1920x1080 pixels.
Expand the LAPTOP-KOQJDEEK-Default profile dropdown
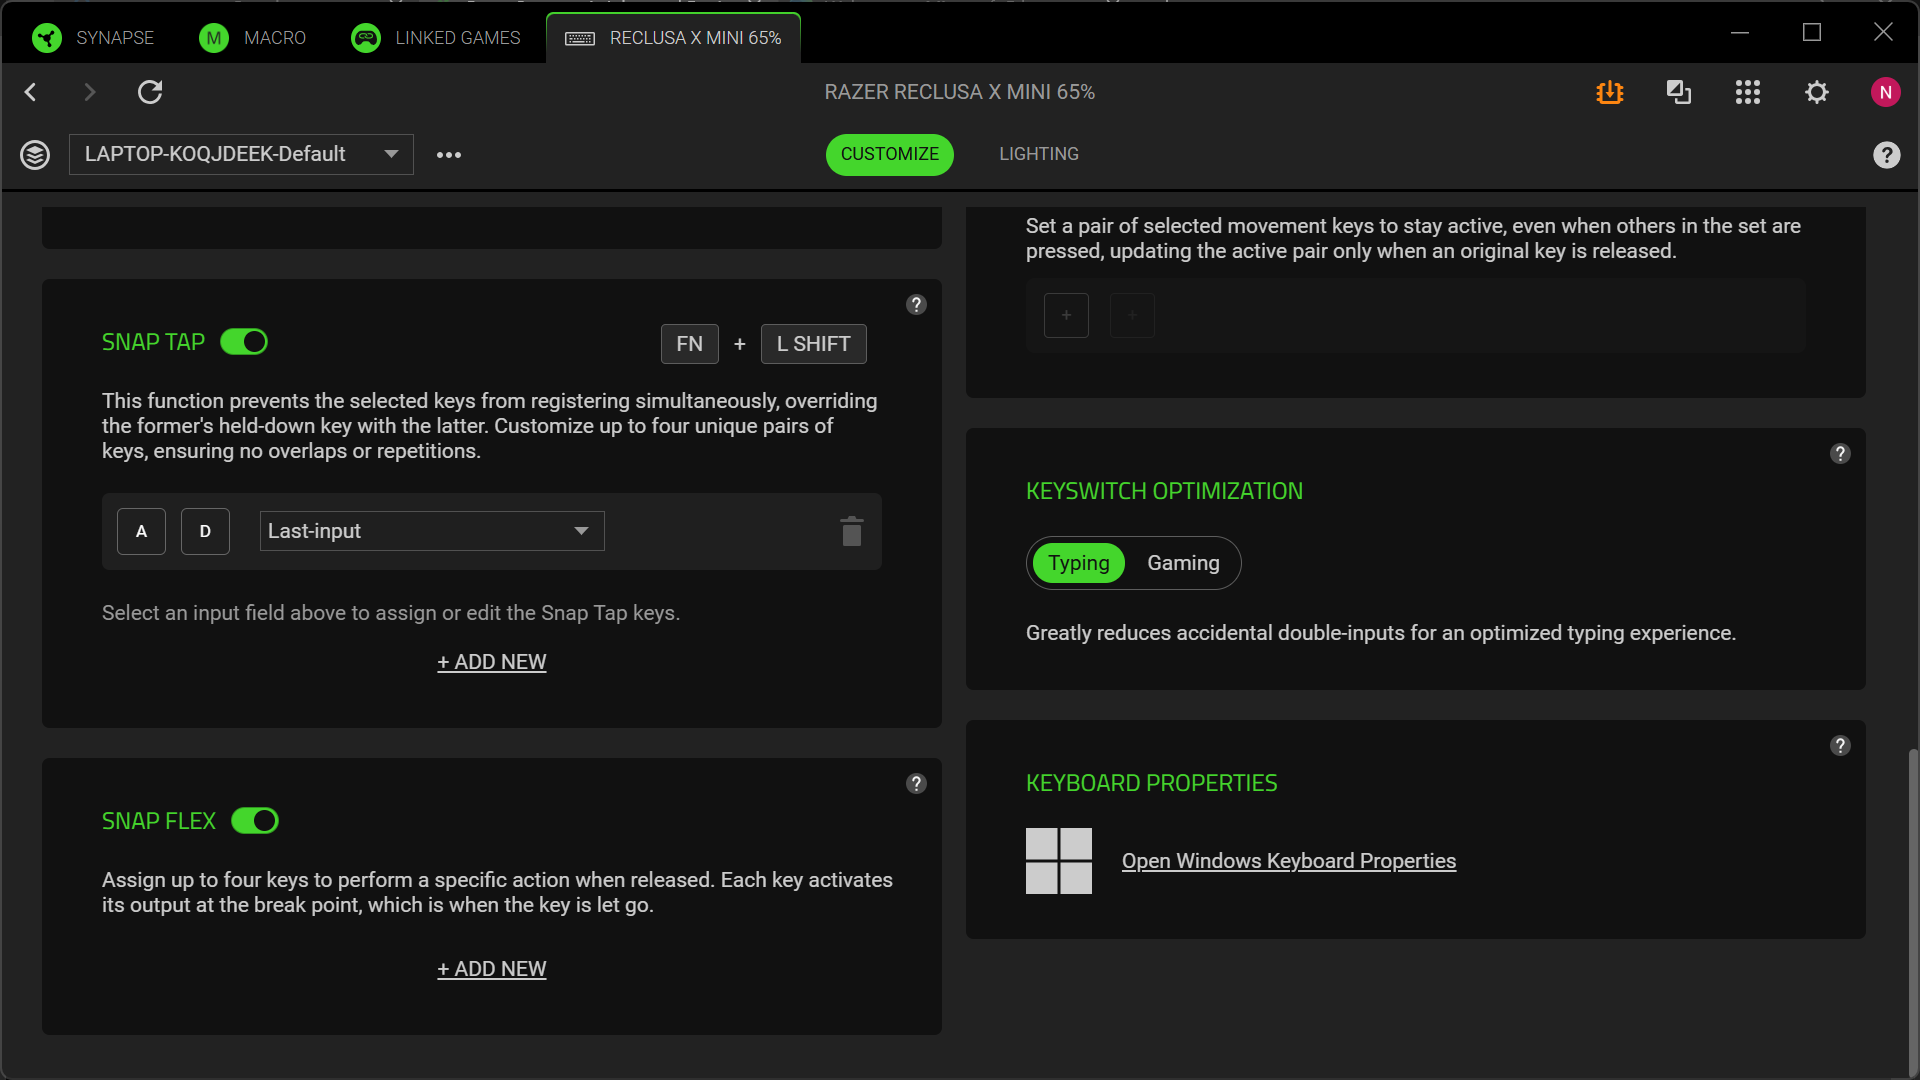(x=241, y=154)
